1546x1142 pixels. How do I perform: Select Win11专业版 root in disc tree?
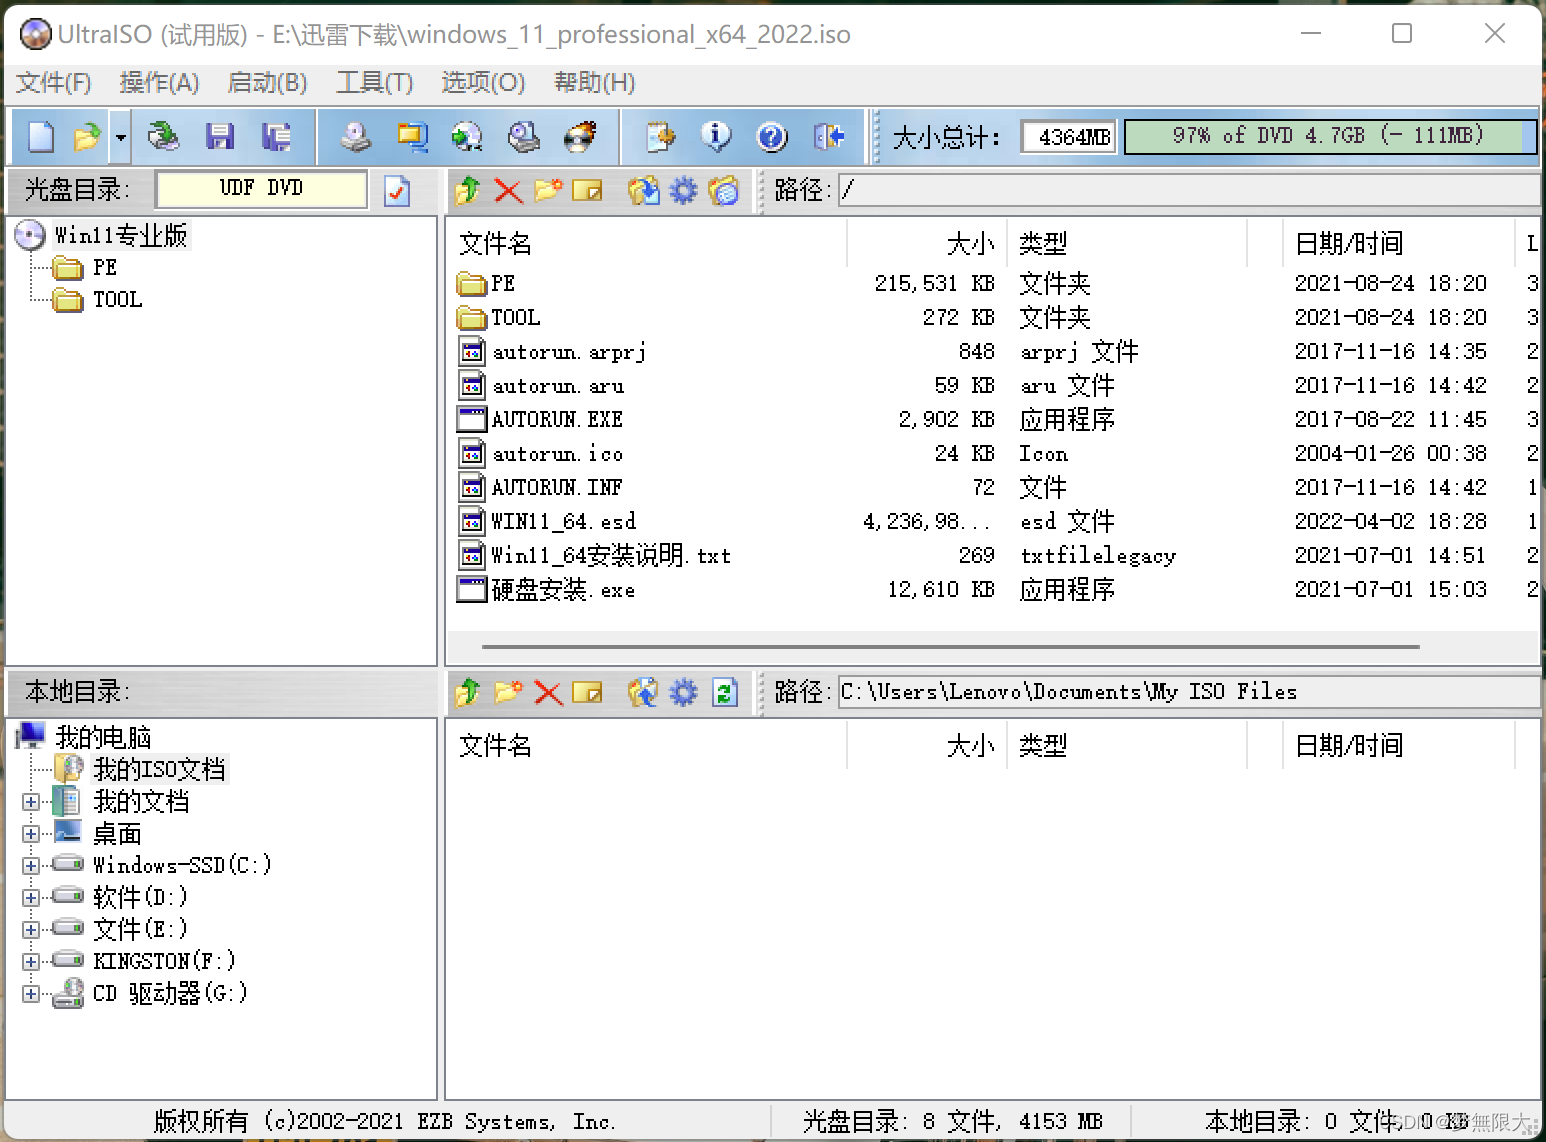120,236
